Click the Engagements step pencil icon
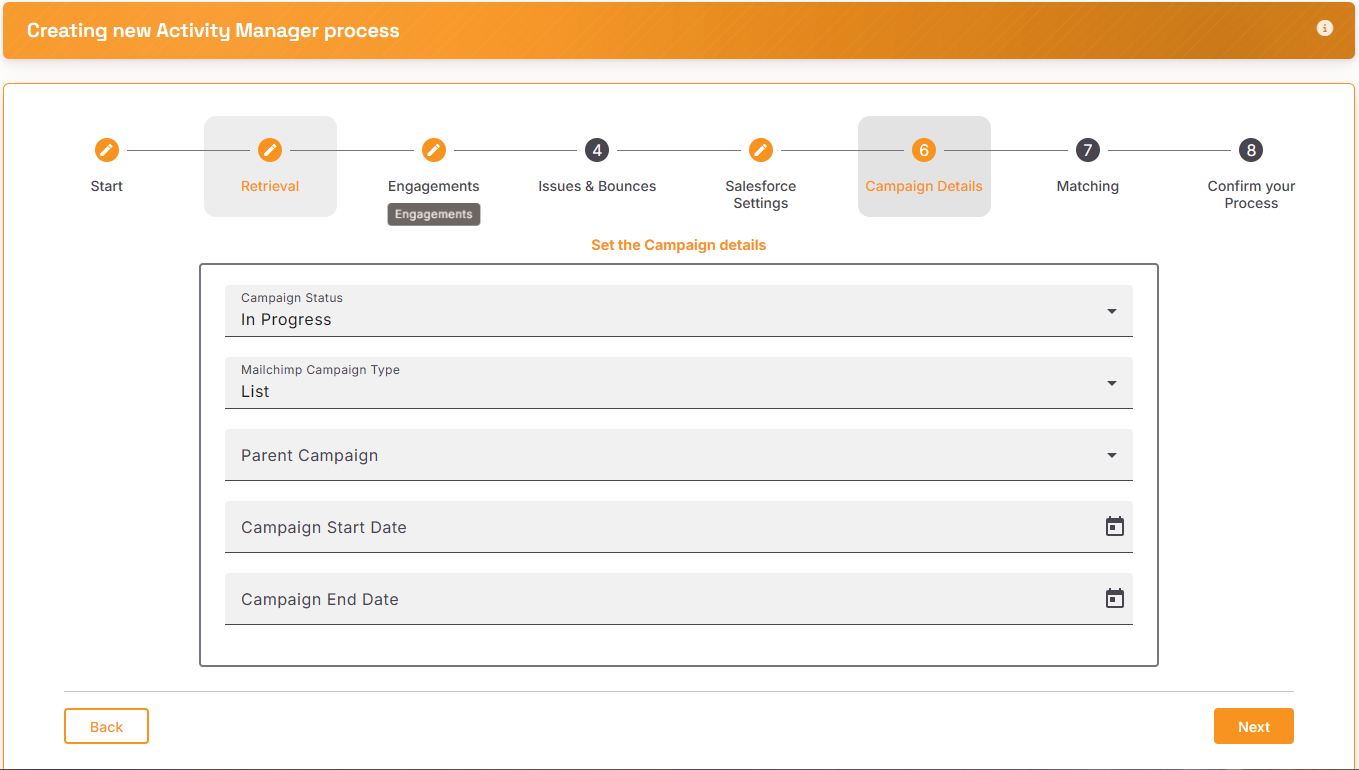Image resolution: width=1359 pixels, height=770 pixels. click(x=433, y=150)
